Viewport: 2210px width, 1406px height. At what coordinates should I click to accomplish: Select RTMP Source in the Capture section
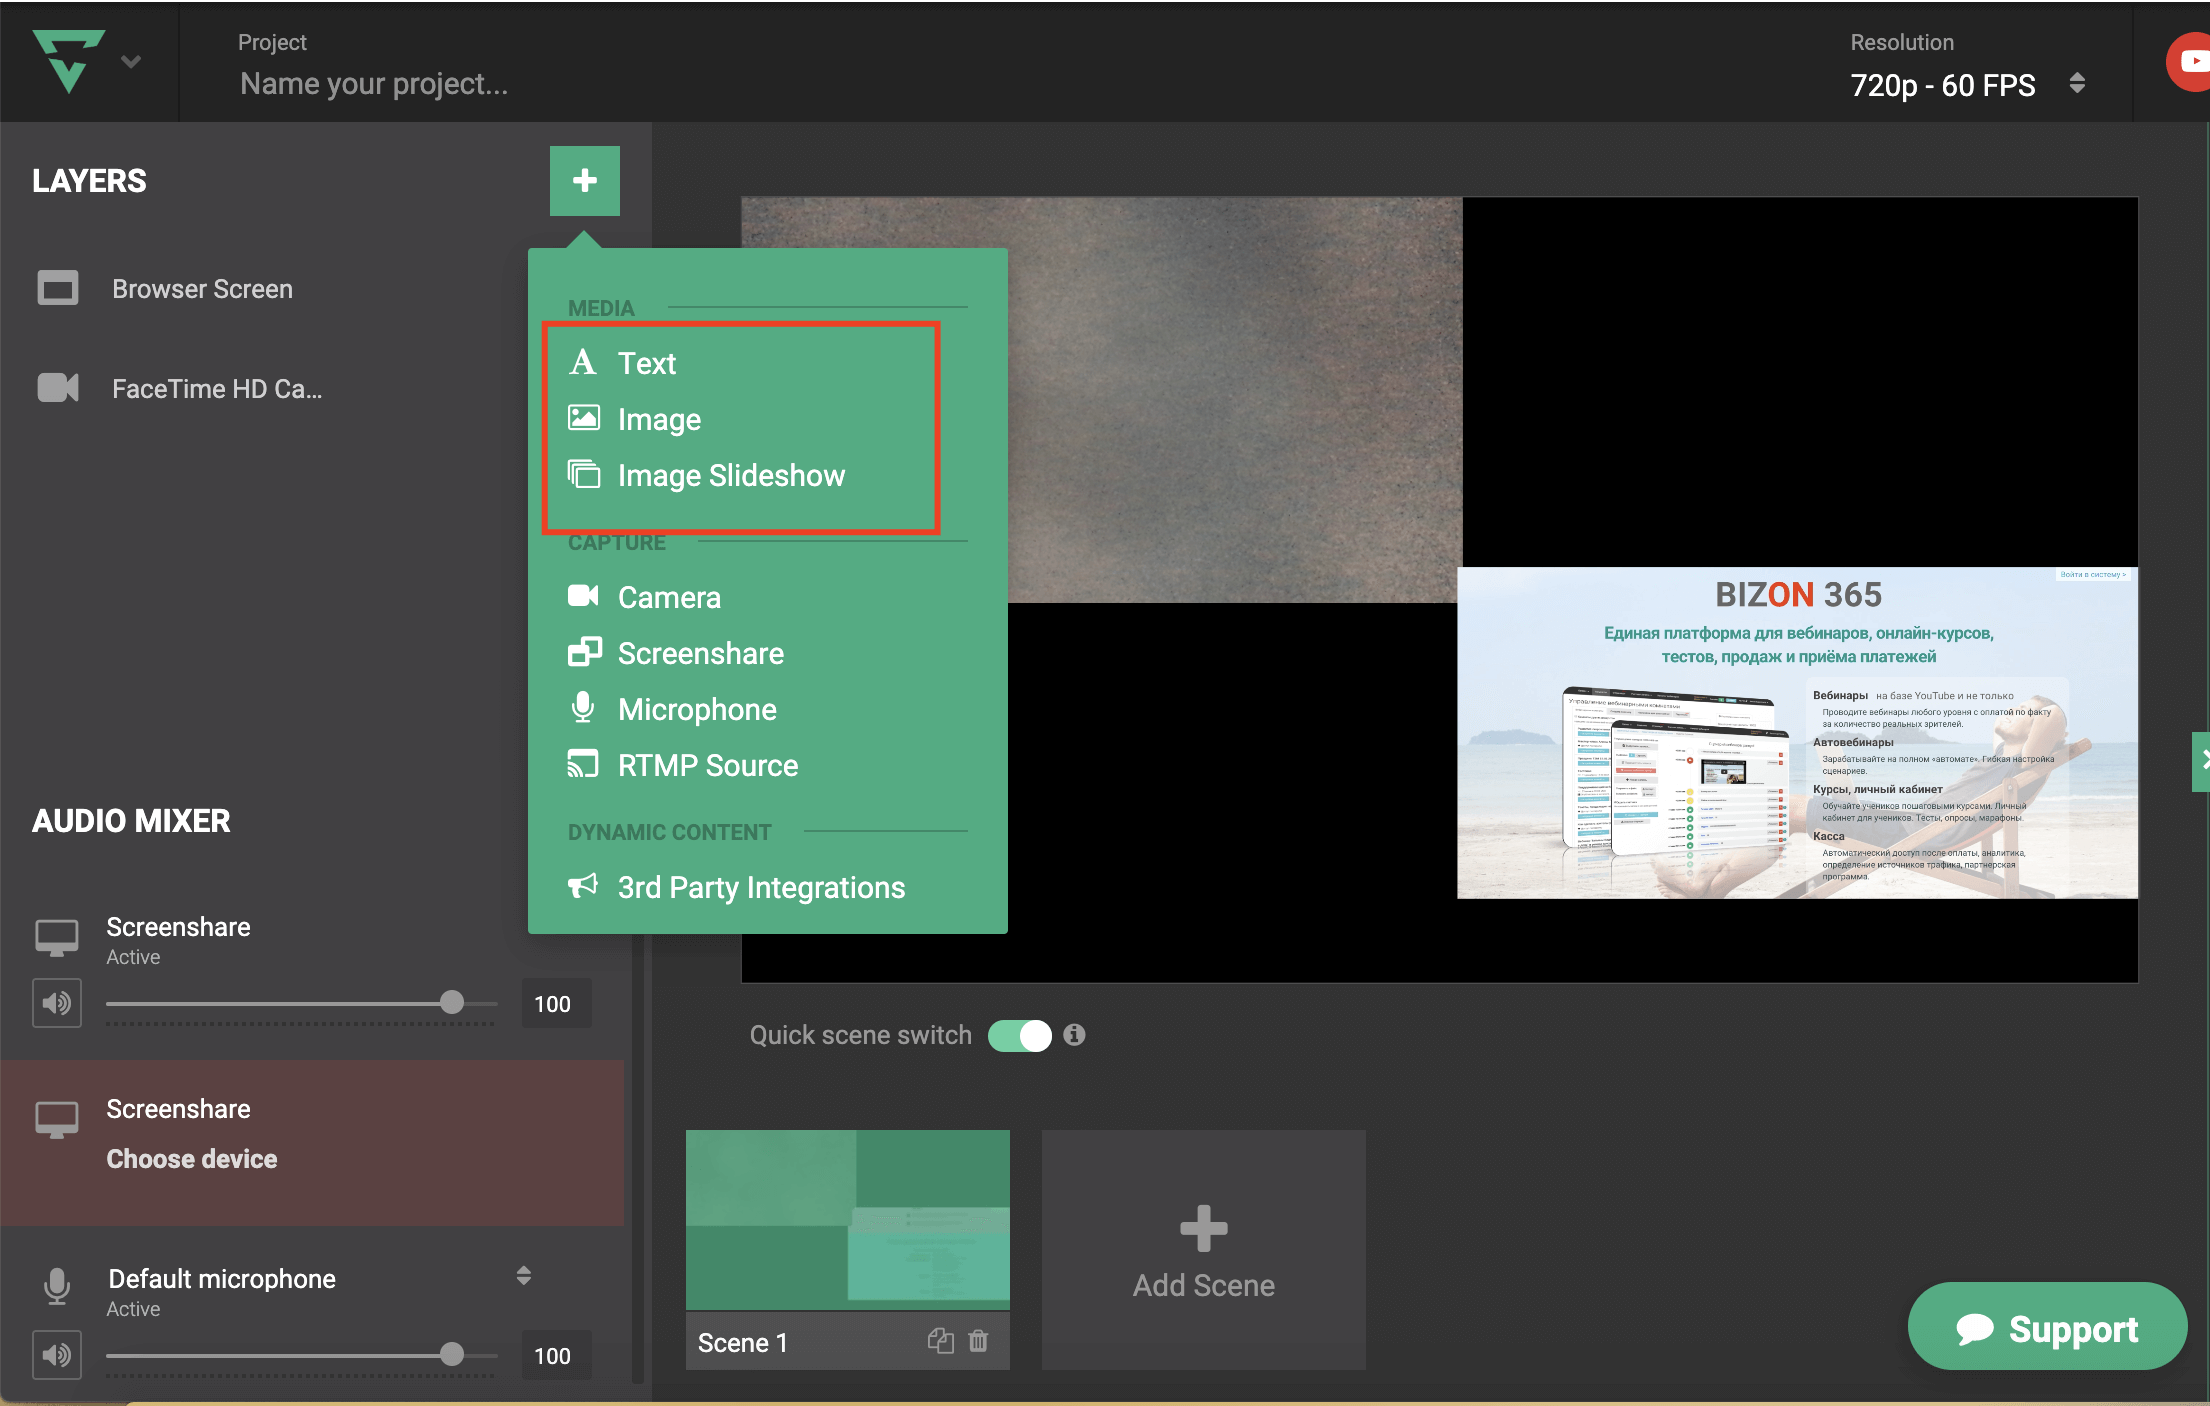coord(707,765)
